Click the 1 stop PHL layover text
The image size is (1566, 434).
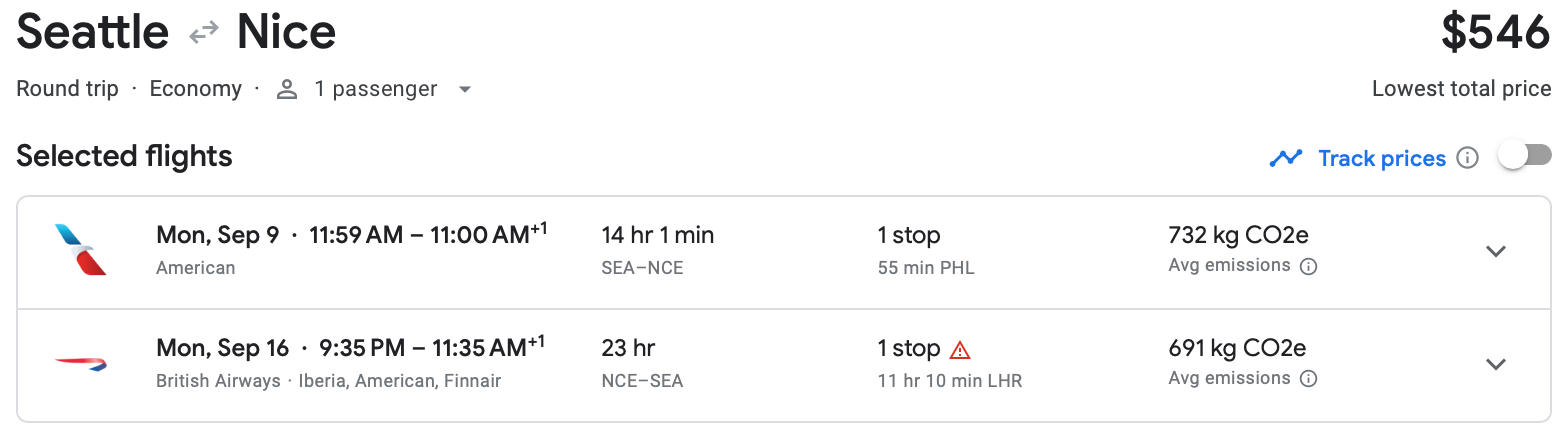pyautogui.click(x=926, y=267)
